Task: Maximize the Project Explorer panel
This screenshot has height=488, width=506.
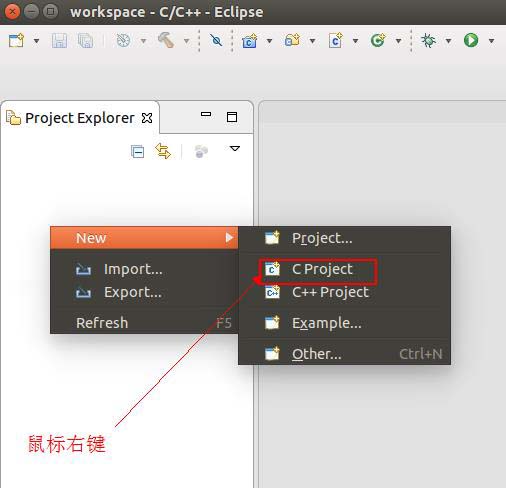Action: coord(232,117)
